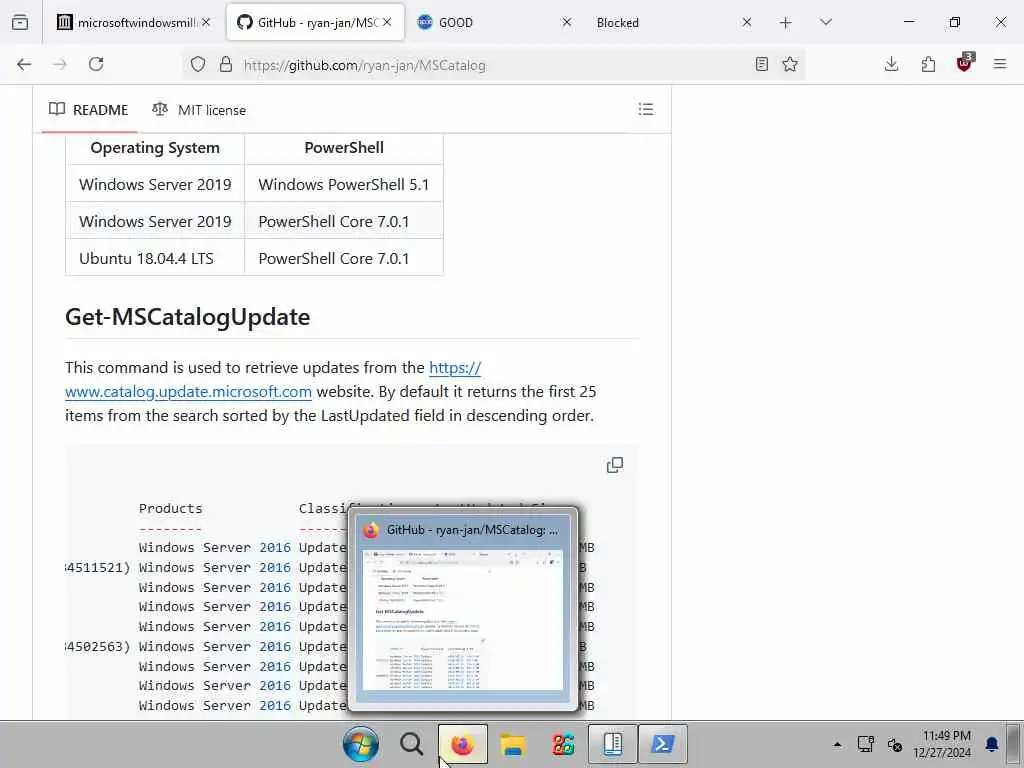The width and height of the screenshot is (1024, 768).
Task: Reload the current page
Action: (96, 64)
